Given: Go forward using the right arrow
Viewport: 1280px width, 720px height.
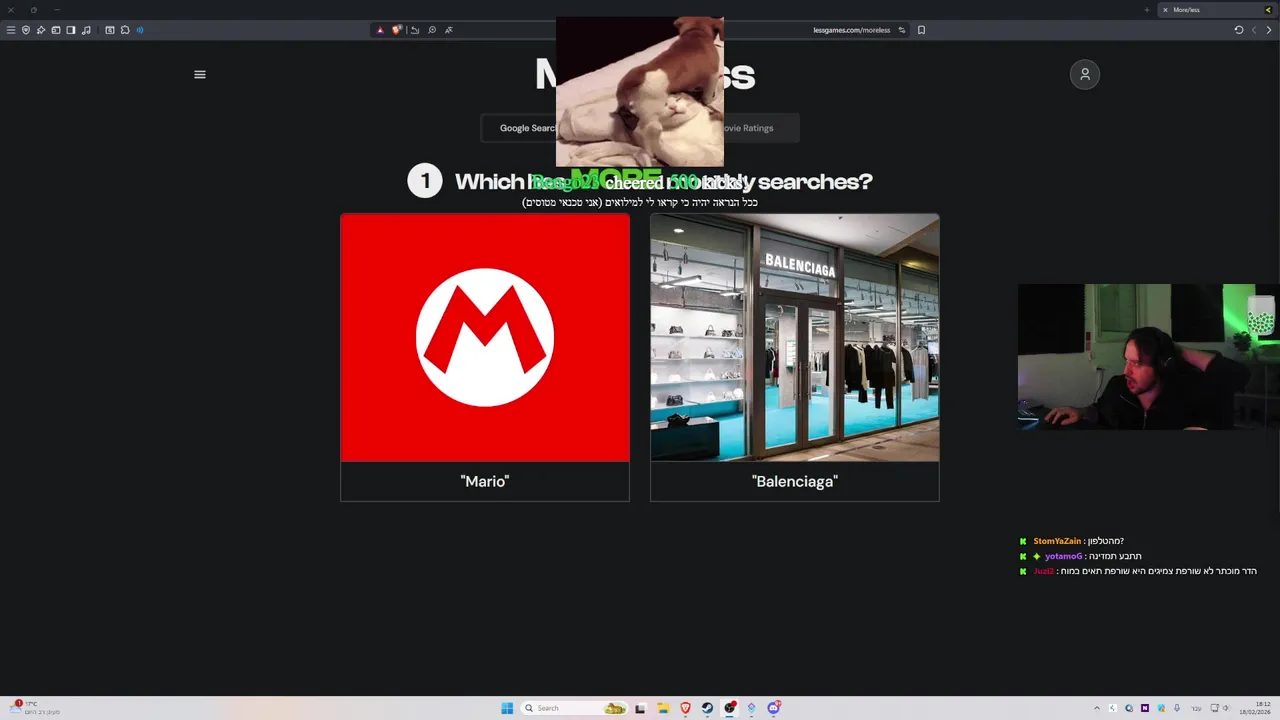Looking at the screenshot, I should tap(1269, 30).
